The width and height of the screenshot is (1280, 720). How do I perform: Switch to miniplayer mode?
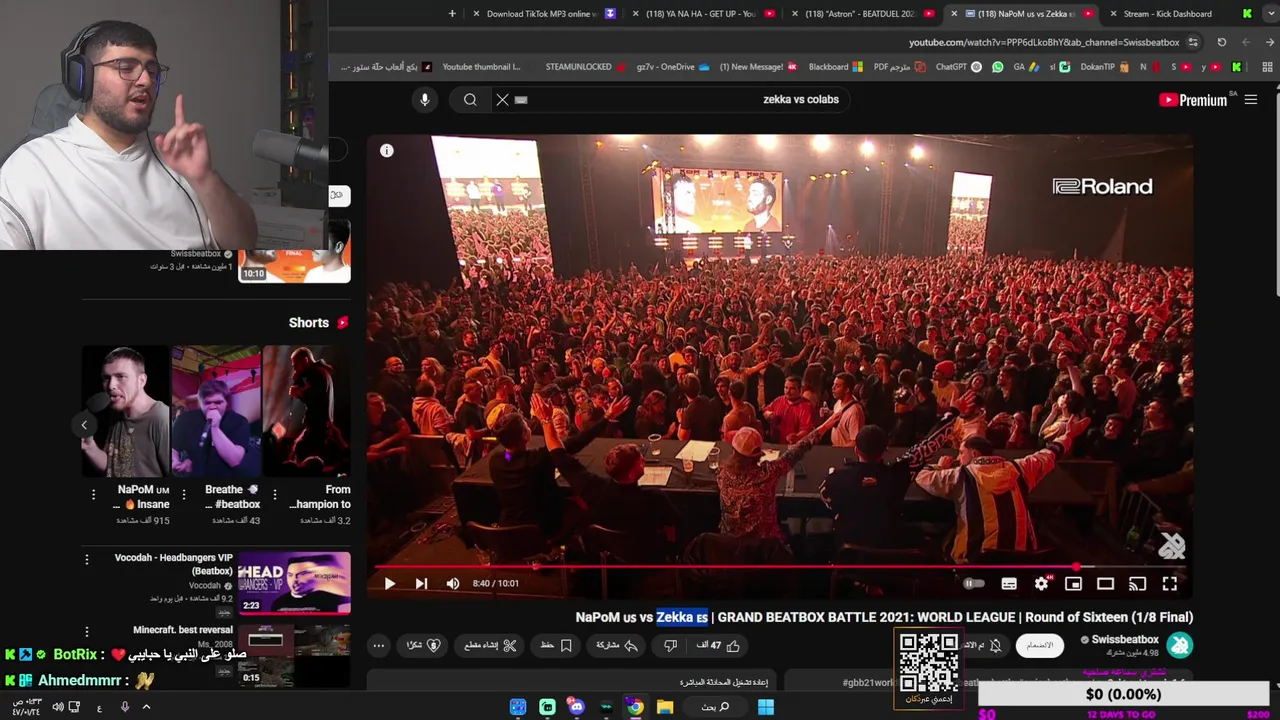(1073, 584)
